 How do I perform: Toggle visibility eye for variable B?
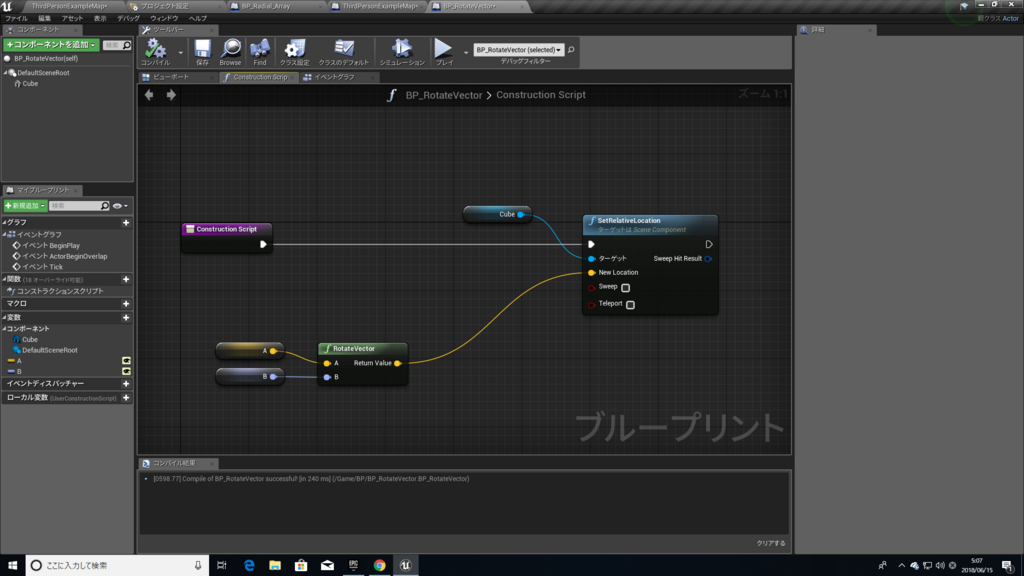126,372
